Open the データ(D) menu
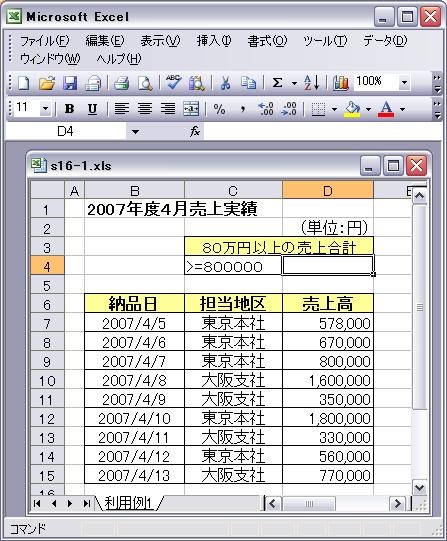This screenshot has height=541, width=447. [x=385, y=41]
